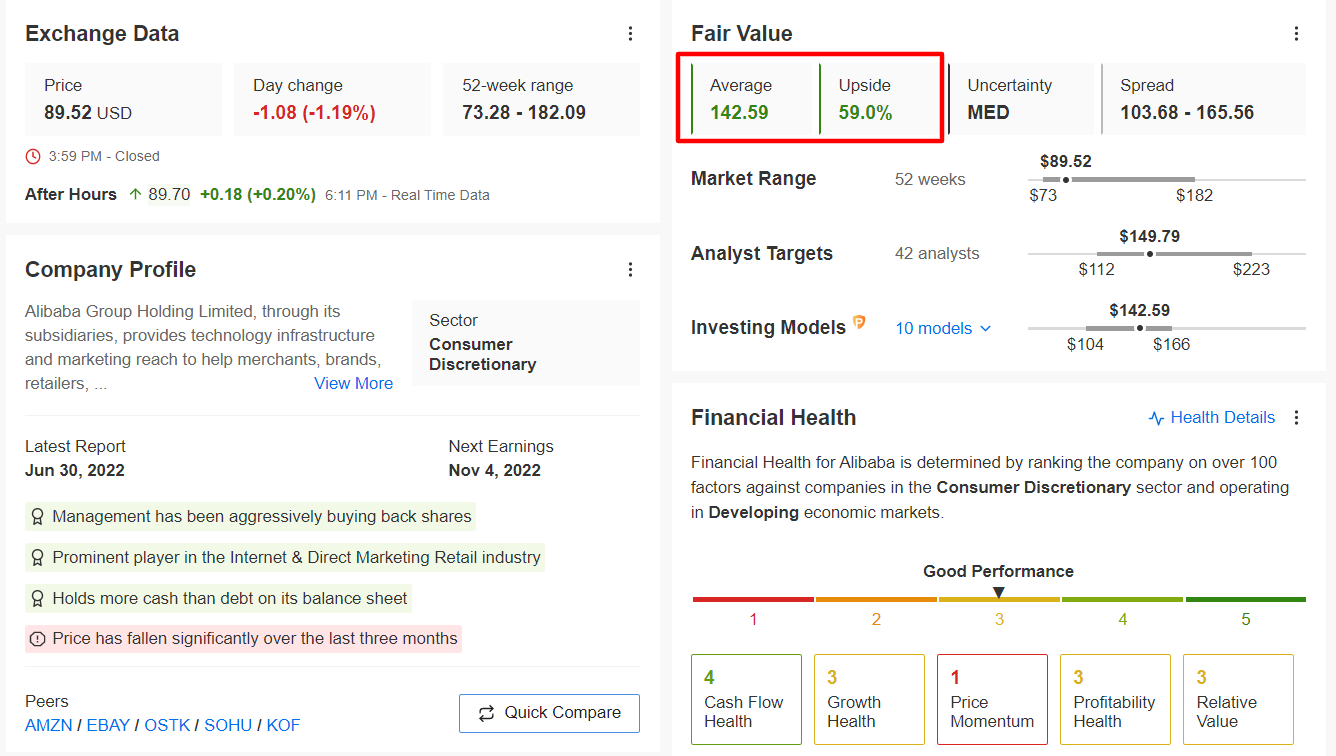Select the Profitability Health card
Image resolution: width=1336 pixels, height=756 pixels.
(x=1115, y=699)
